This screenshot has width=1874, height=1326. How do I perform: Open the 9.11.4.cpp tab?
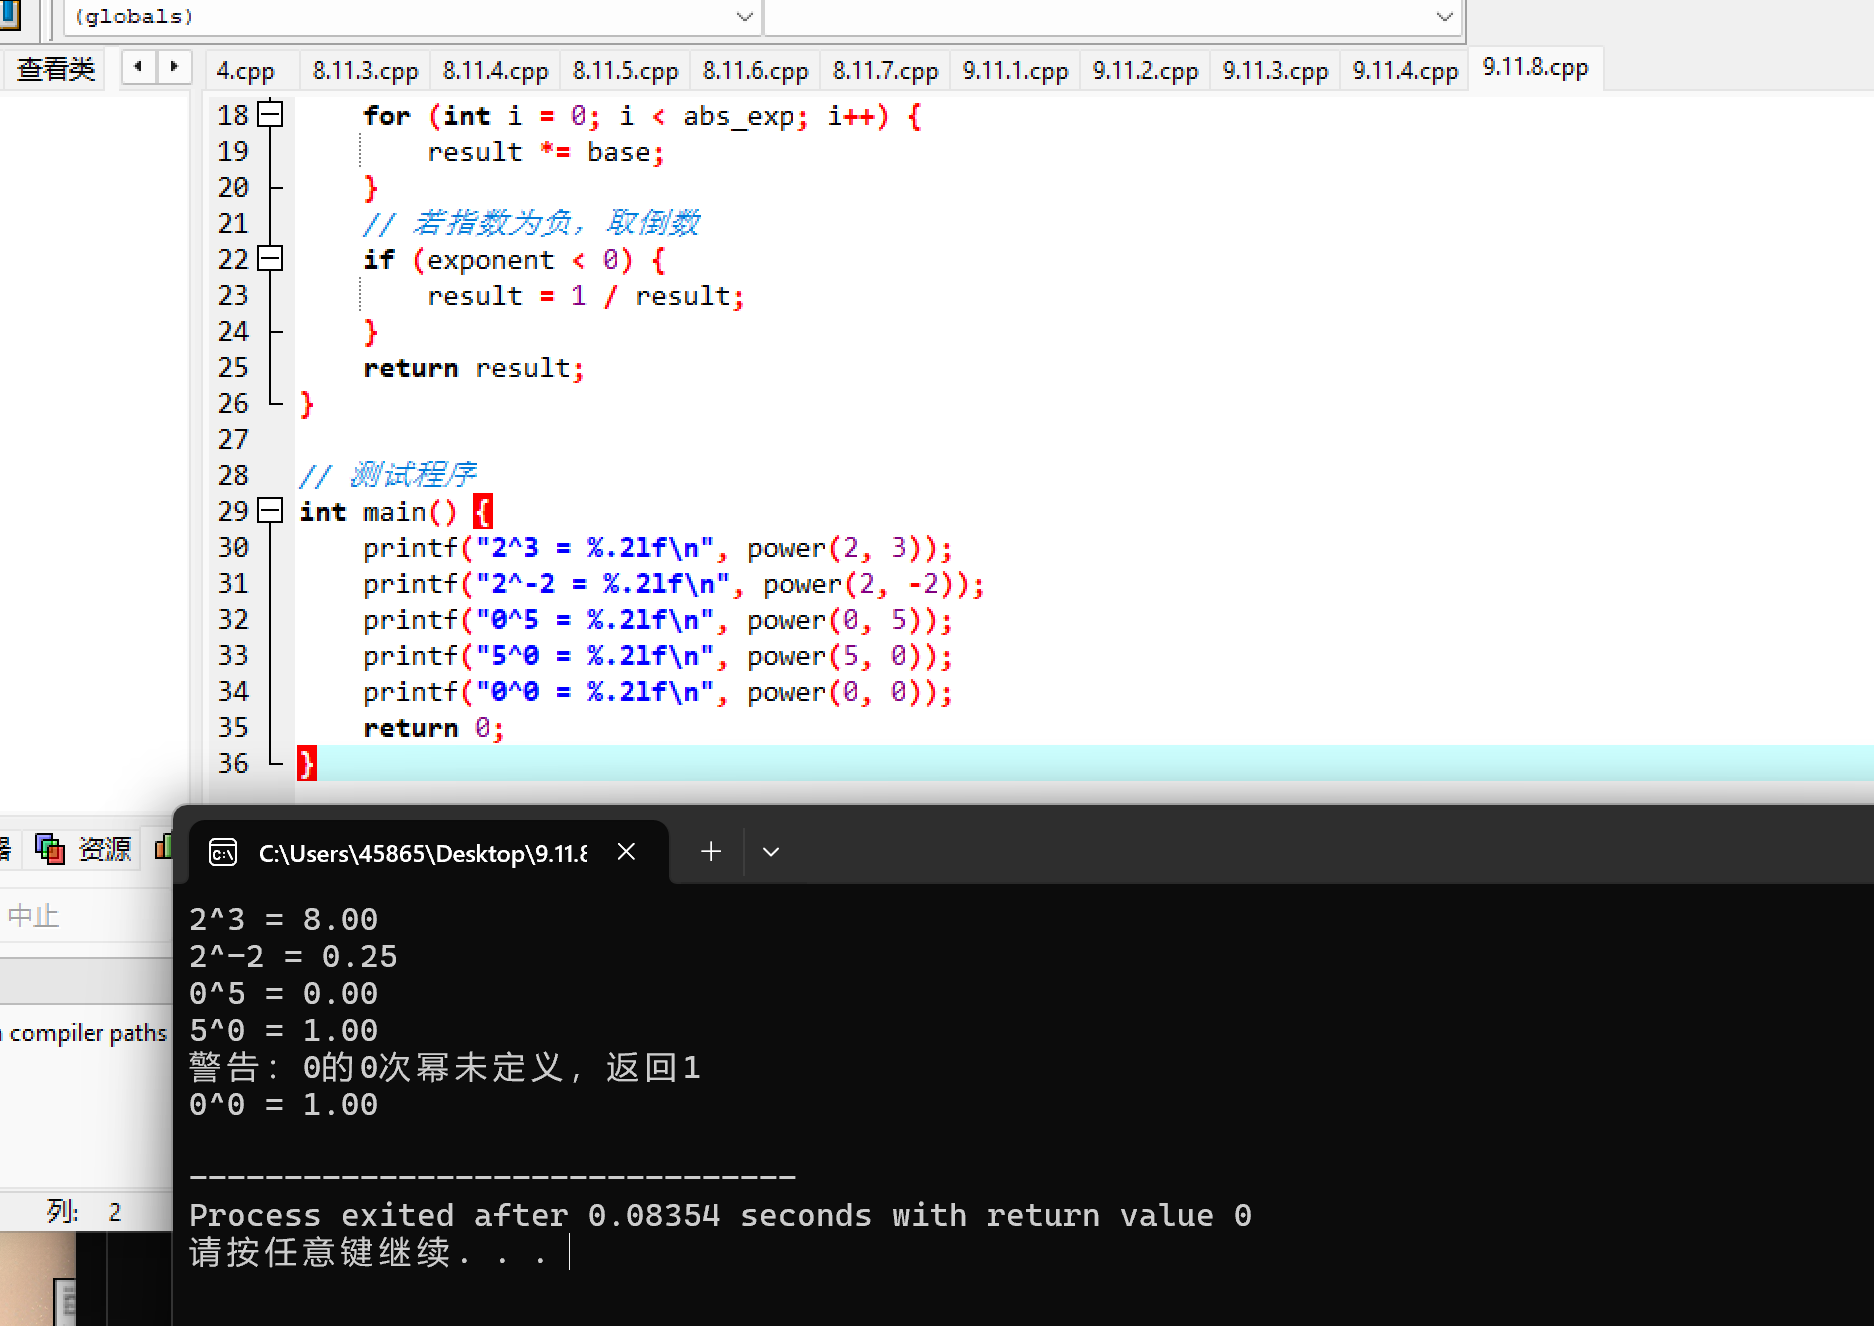pos(1405,71)
